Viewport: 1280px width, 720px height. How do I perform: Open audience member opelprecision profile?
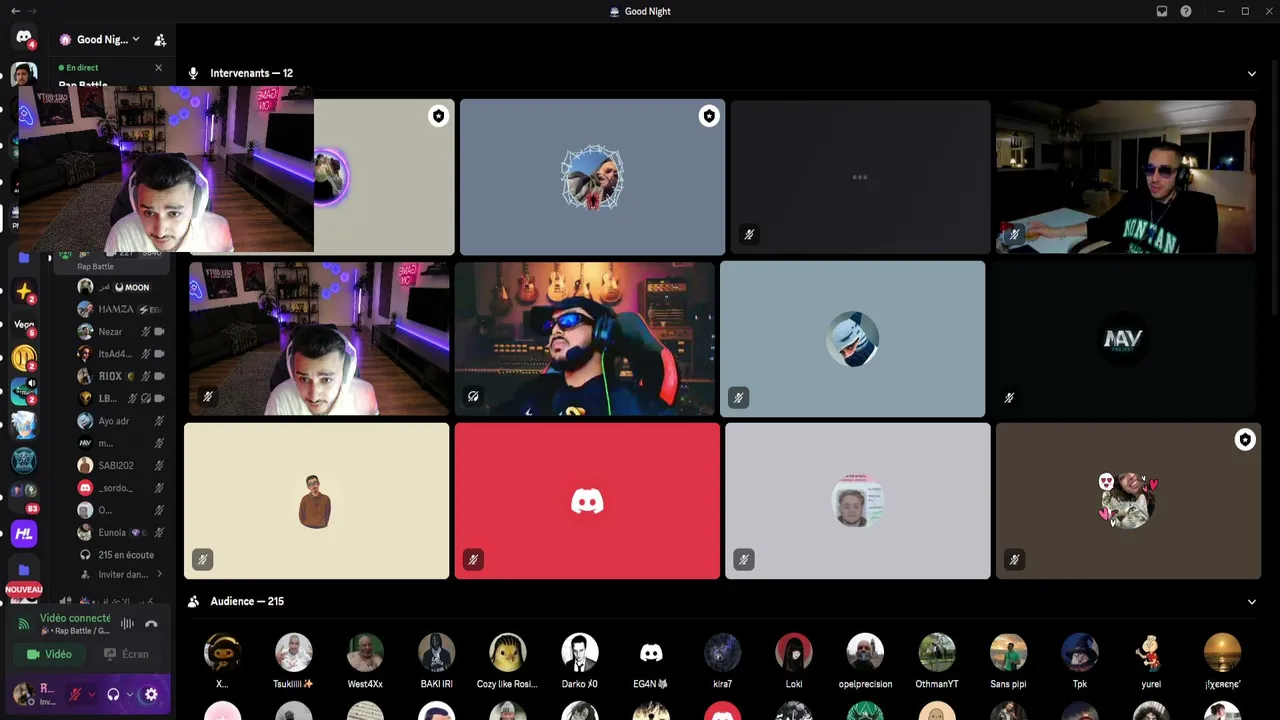point(865,661)
